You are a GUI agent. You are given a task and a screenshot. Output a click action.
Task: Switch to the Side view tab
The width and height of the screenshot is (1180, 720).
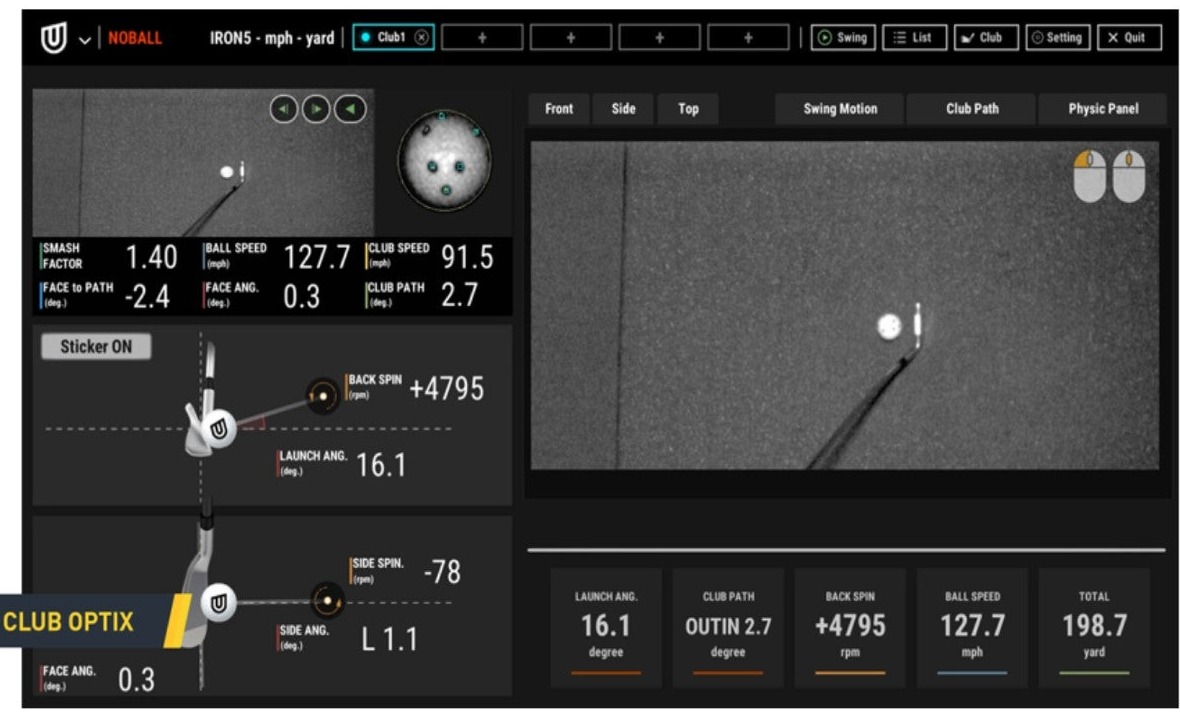(x=623, y=109)
